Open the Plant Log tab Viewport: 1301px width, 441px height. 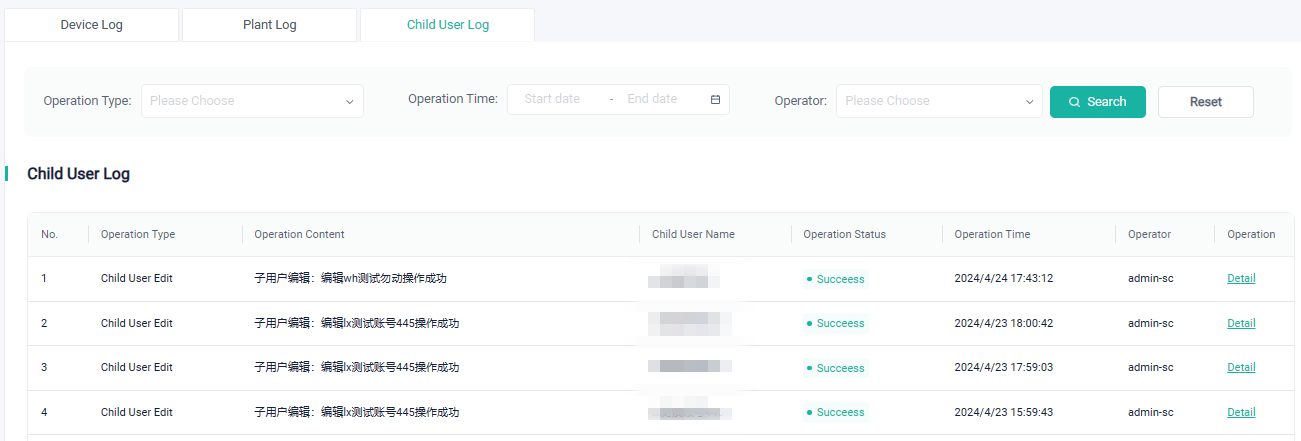[x=269, y=25]
